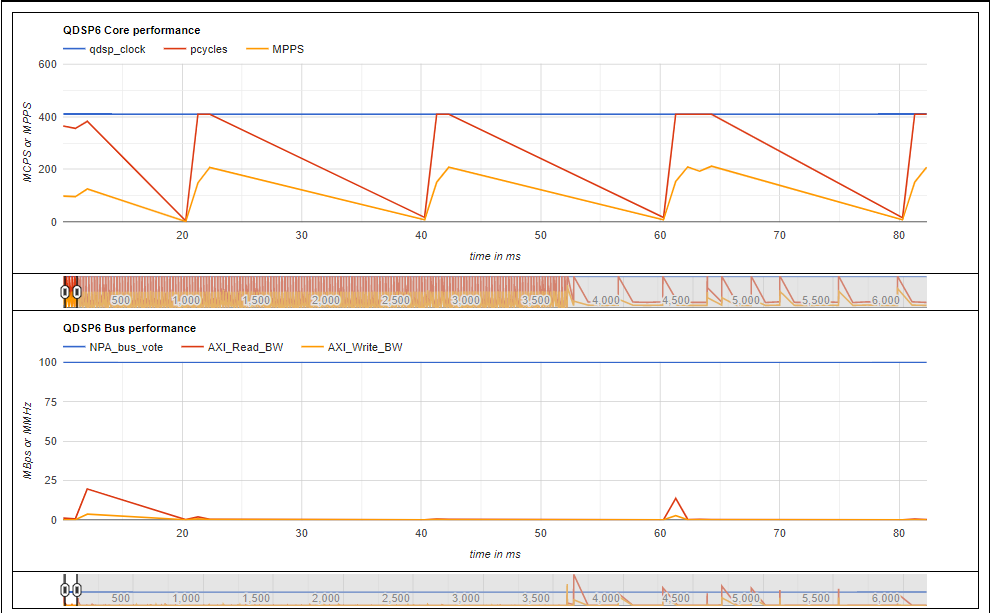Click right range handle of bus overview slider
990x613 pixels.
point(76,590)
